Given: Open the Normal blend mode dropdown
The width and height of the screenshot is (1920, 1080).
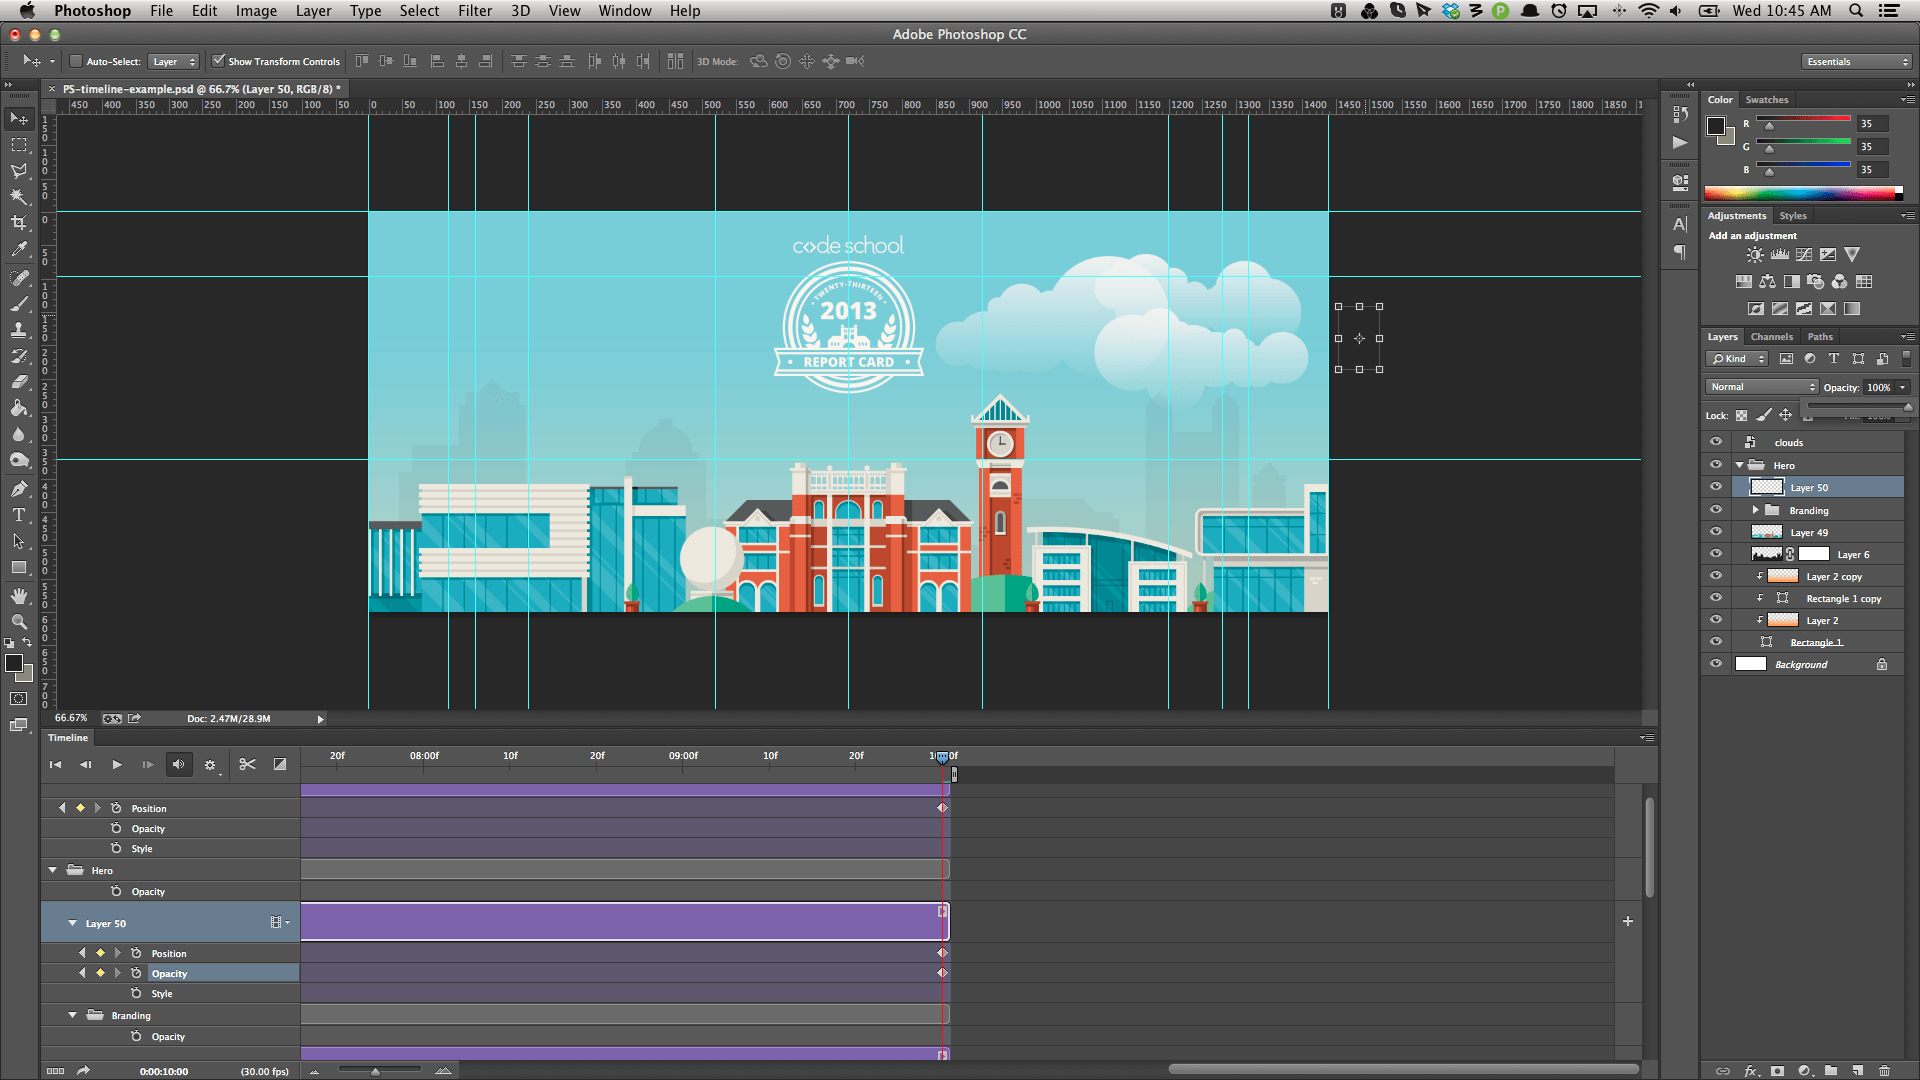Looking at the screenshot, I should pos(1761,387).
